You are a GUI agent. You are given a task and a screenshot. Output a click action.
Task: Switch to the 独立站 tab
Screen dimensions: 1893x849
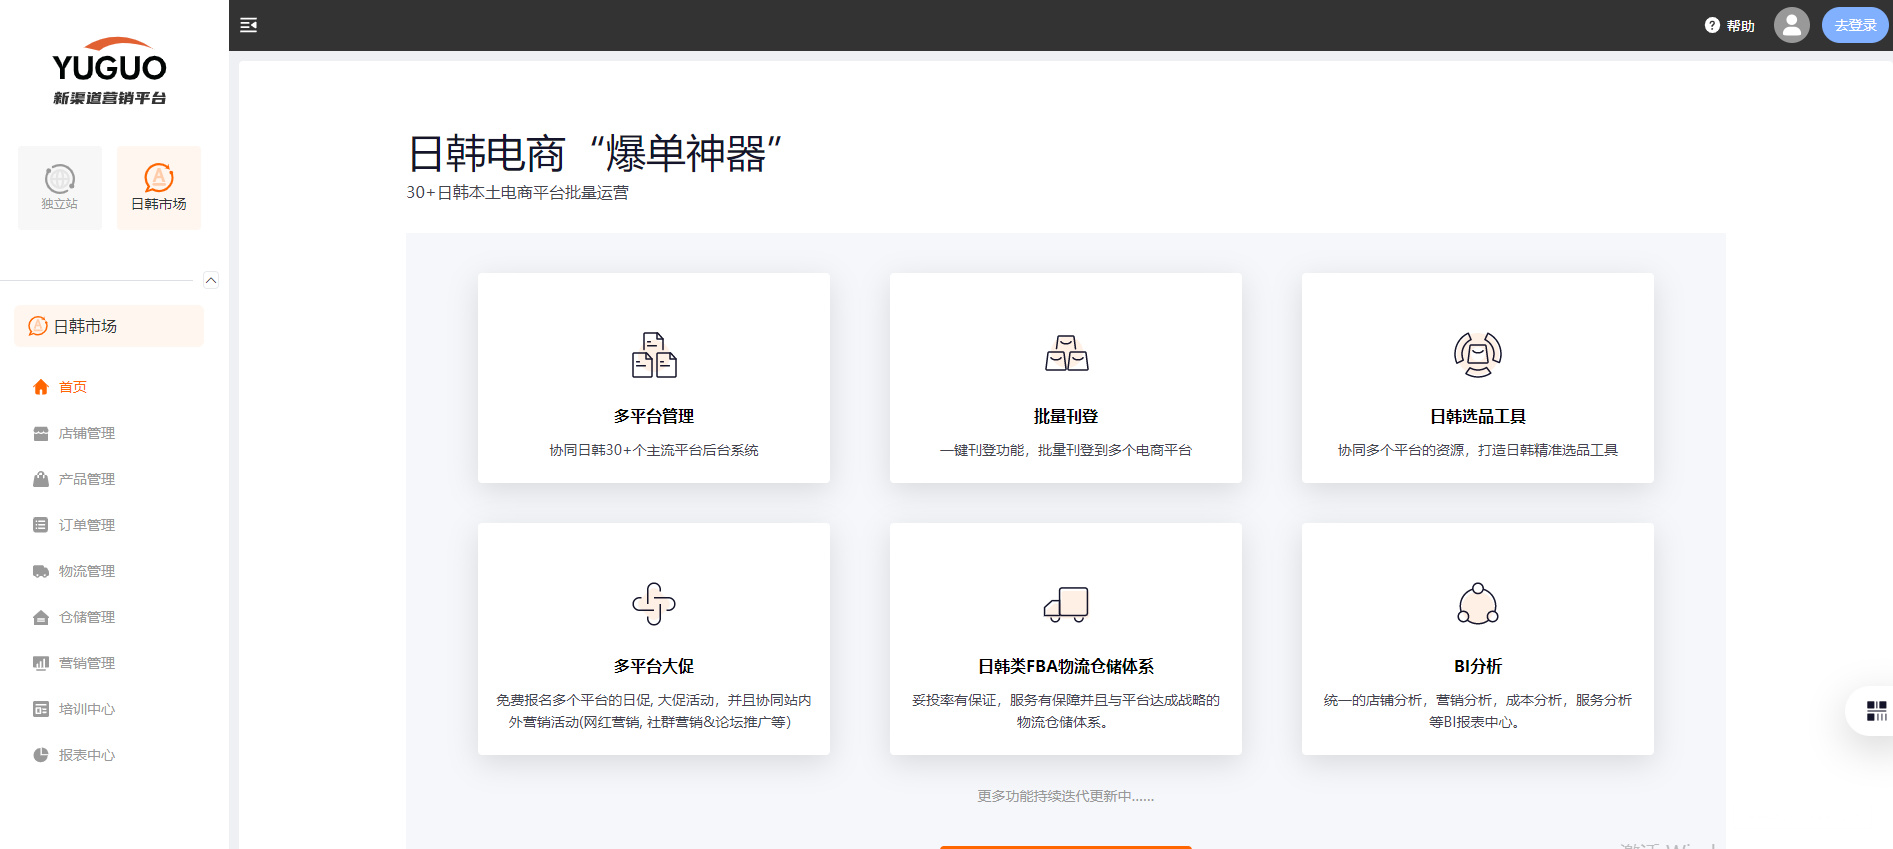60,188
